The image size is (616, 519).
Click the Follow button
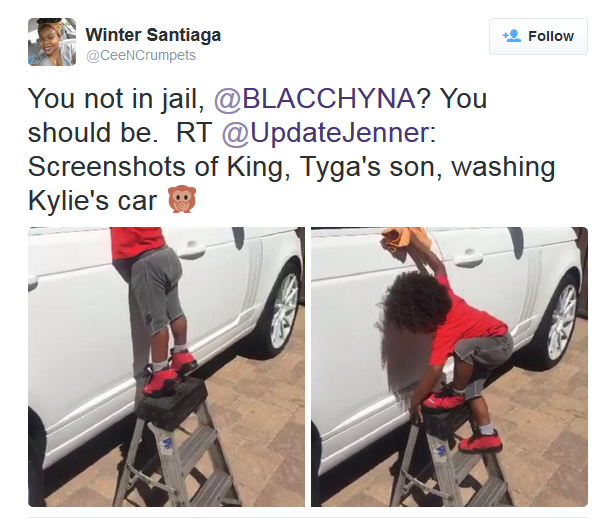click(x=538, y=36)
